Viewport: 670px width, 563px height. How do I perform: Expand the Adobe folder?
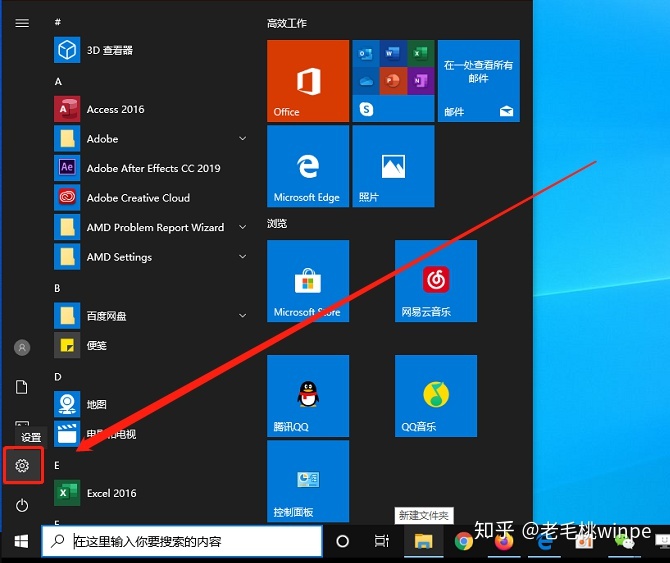point(242,138)
